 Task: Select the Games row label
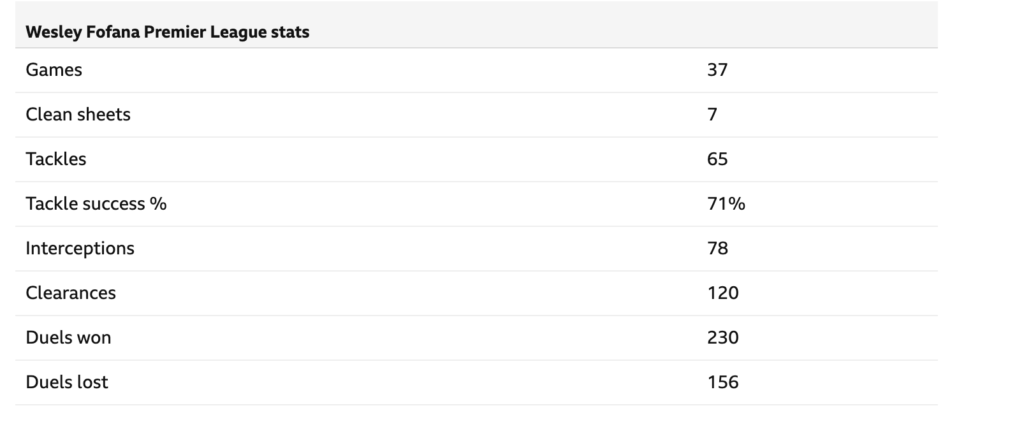(x=54, y=70)
